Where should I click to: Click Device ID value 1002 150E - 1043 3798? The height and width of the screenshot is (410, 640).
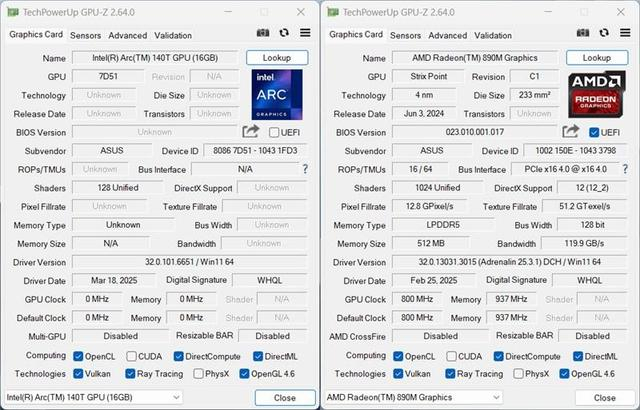(575, 150)
